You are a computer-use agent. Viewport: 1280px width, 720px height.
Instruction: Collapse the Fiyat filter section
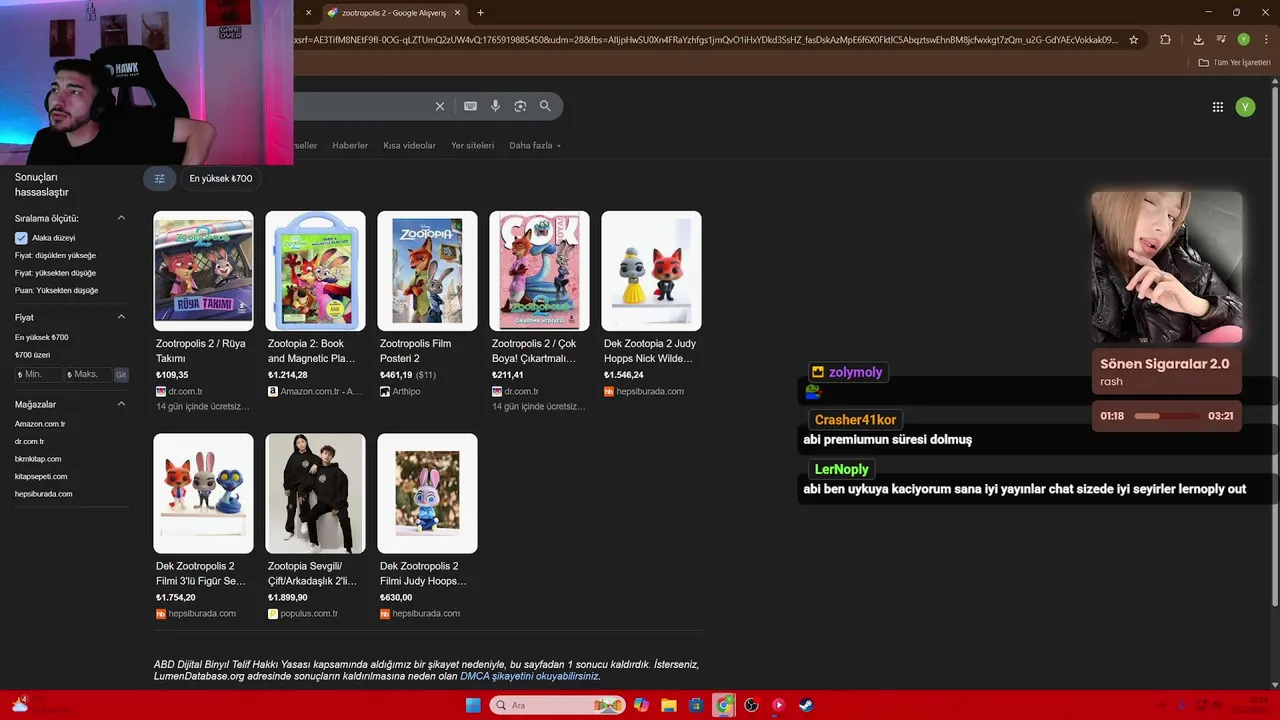click(121, 317)
